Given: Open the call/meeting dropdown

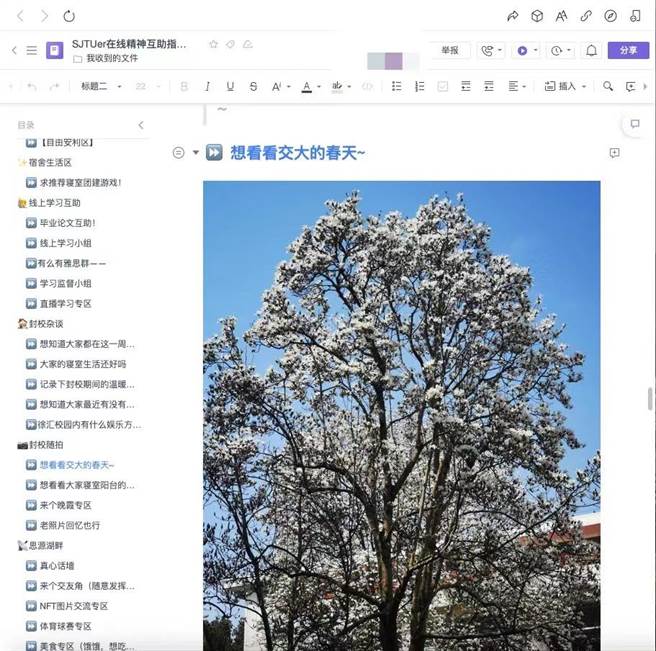Looking at the screenshot, I should point(491,51).
